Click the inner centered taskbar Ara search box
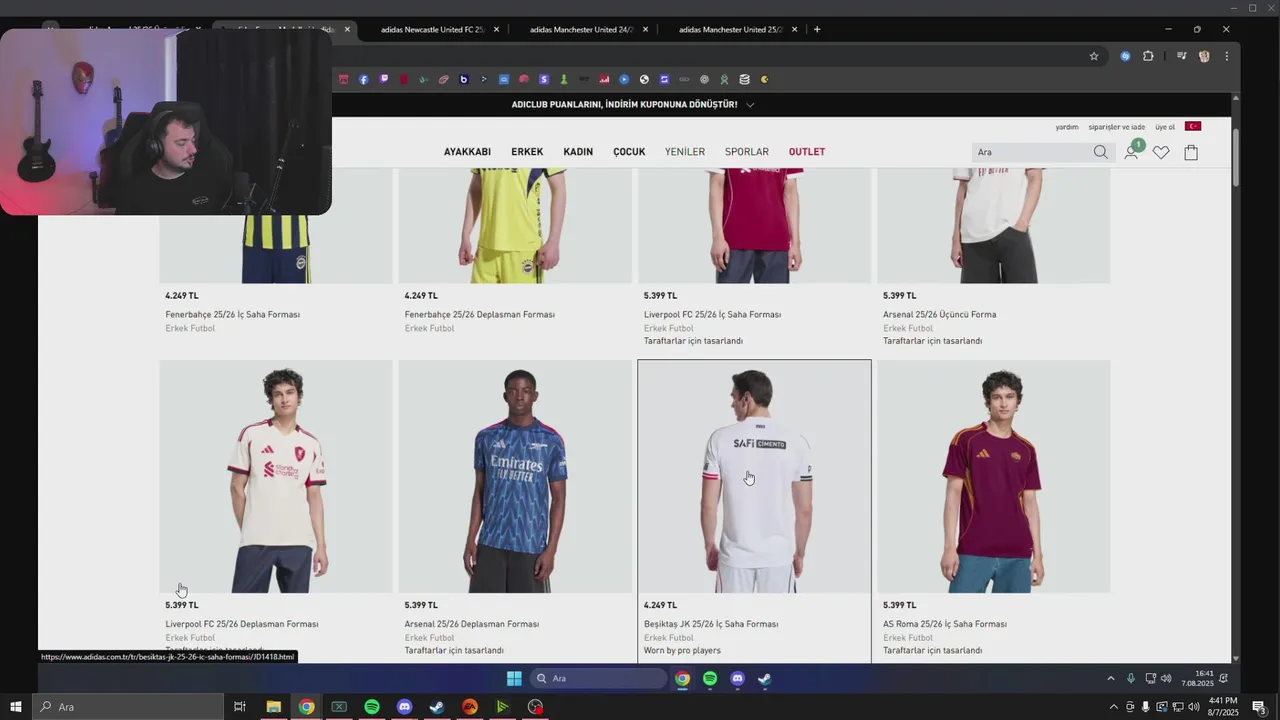This screenshot has height=720, width=1280. tap(598, 678)
